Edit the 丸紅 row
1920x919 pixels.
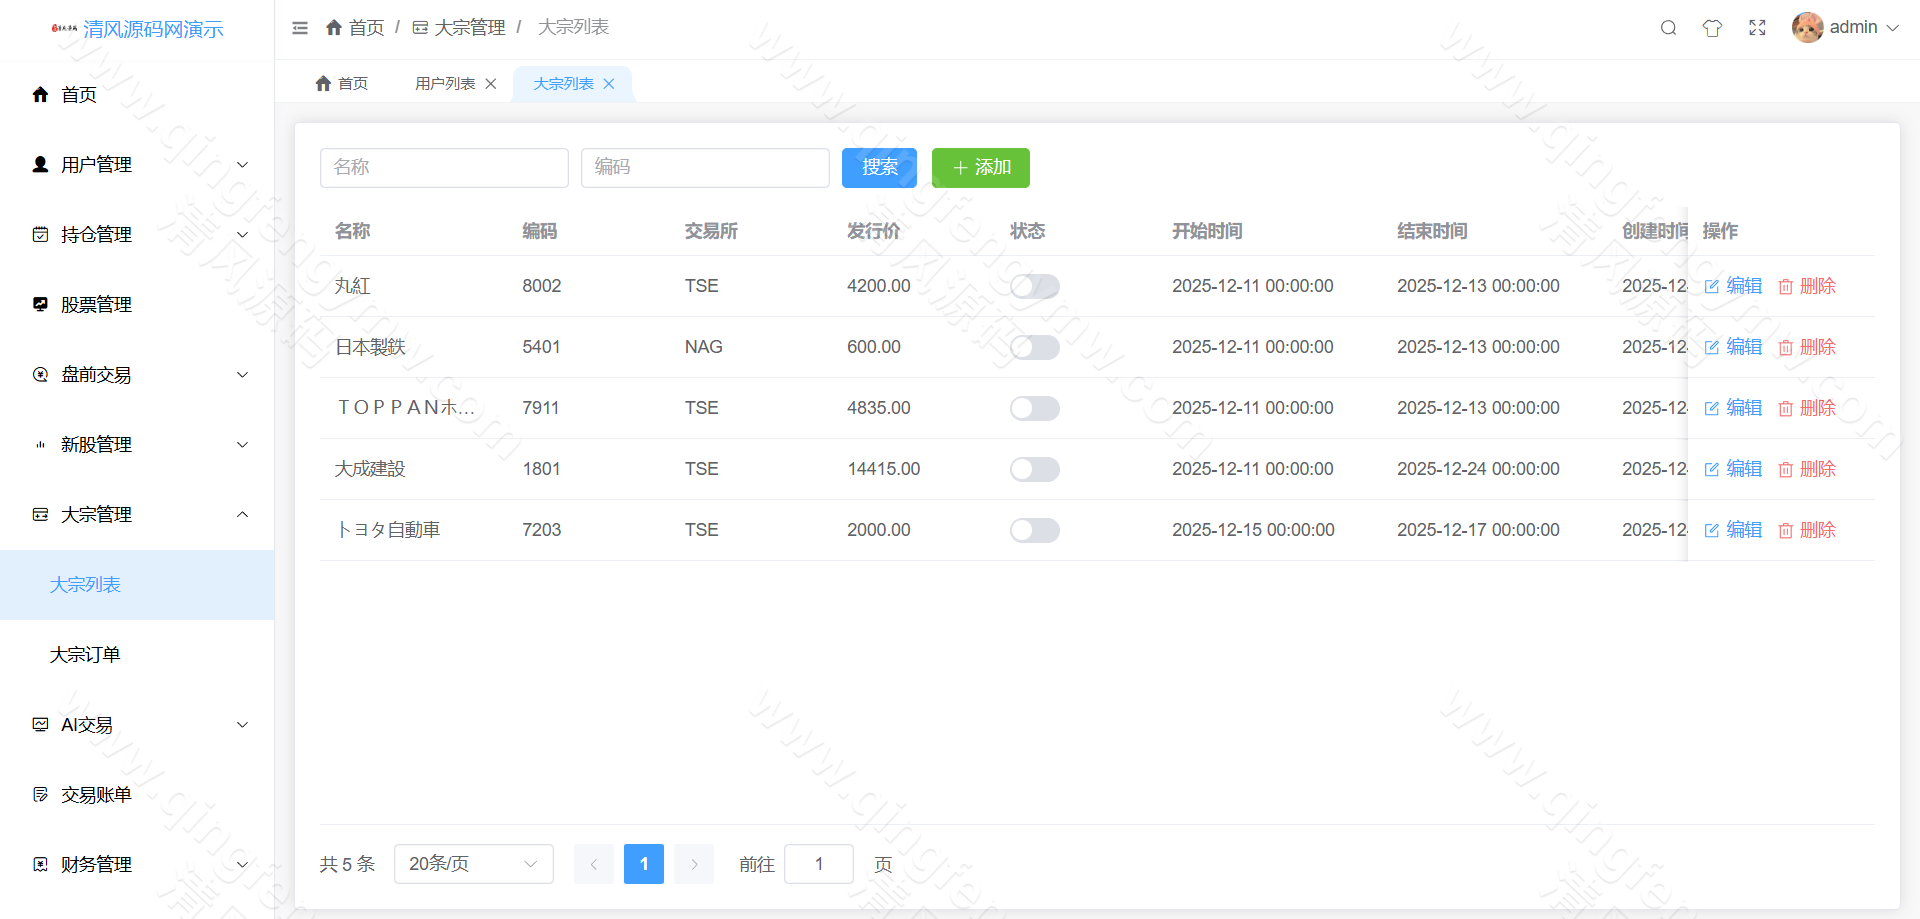click(x=1733, y=287)
